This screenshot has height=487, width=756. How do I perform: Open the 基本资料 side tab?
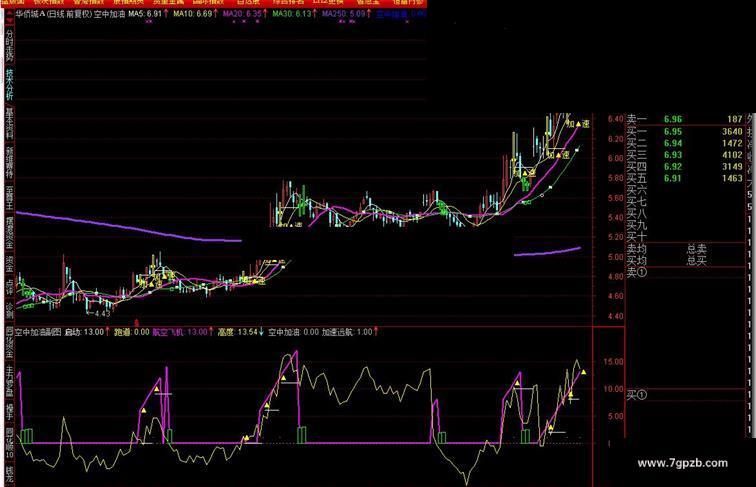point(9,124)
